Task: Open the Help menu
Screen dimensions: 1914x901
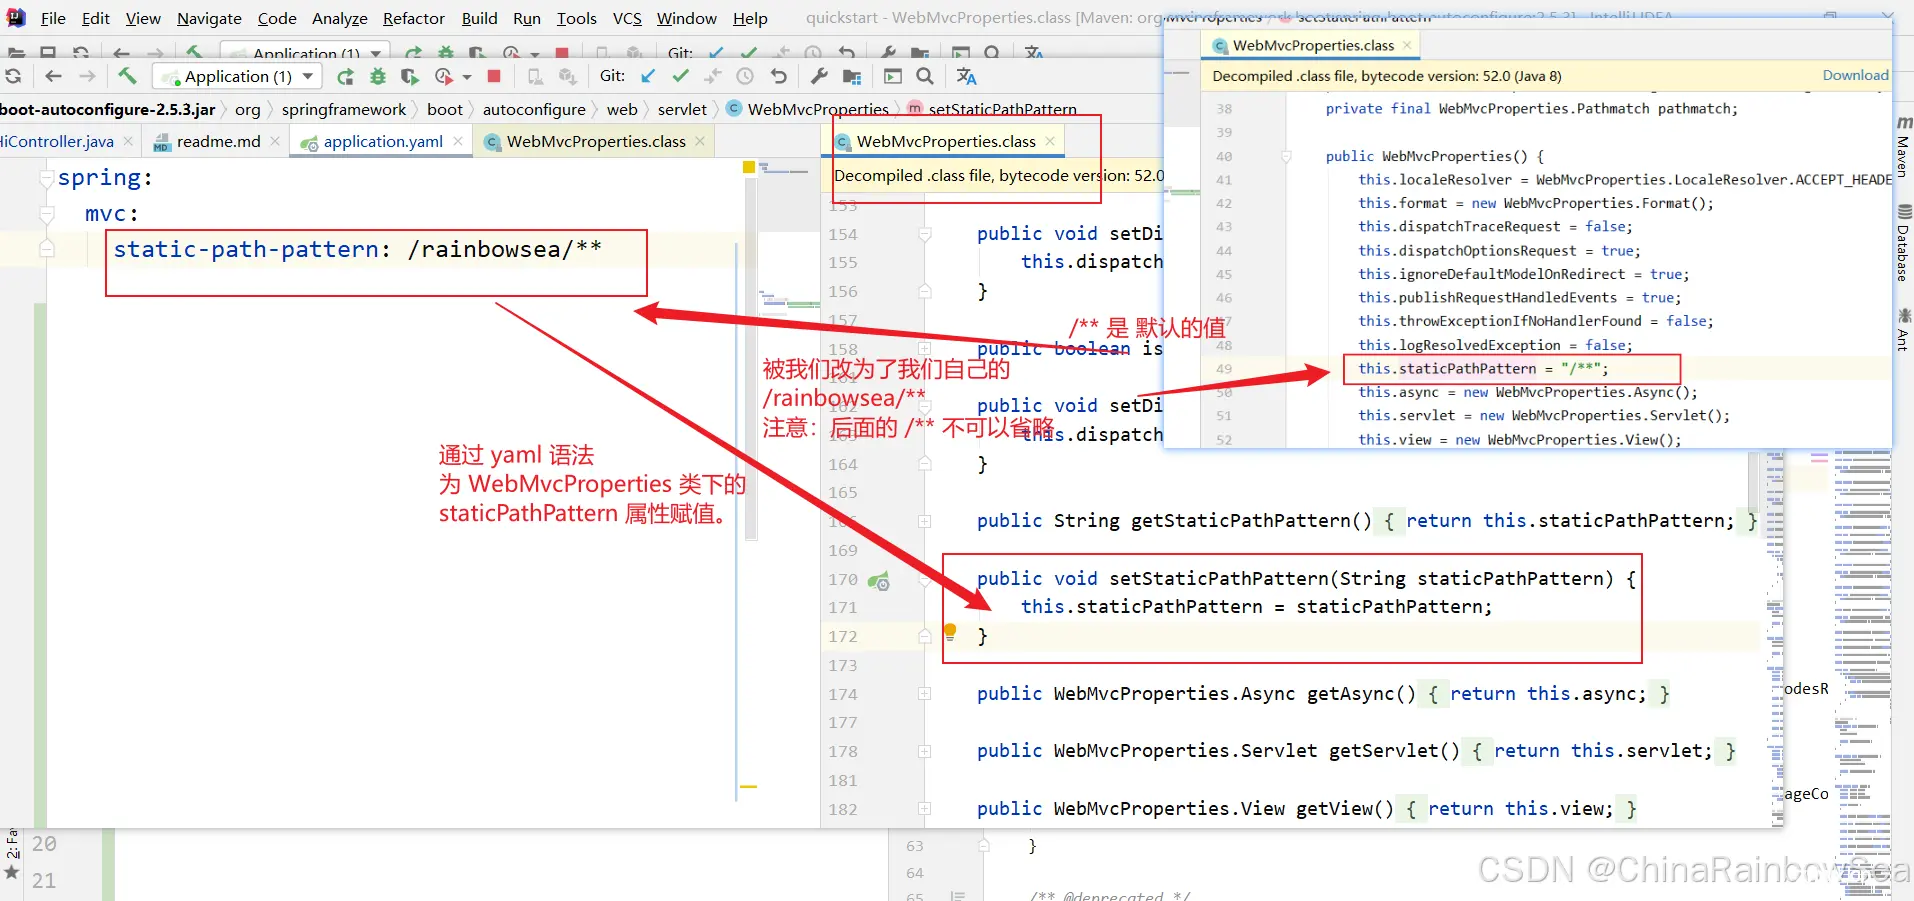Action: tap(750, 18)
